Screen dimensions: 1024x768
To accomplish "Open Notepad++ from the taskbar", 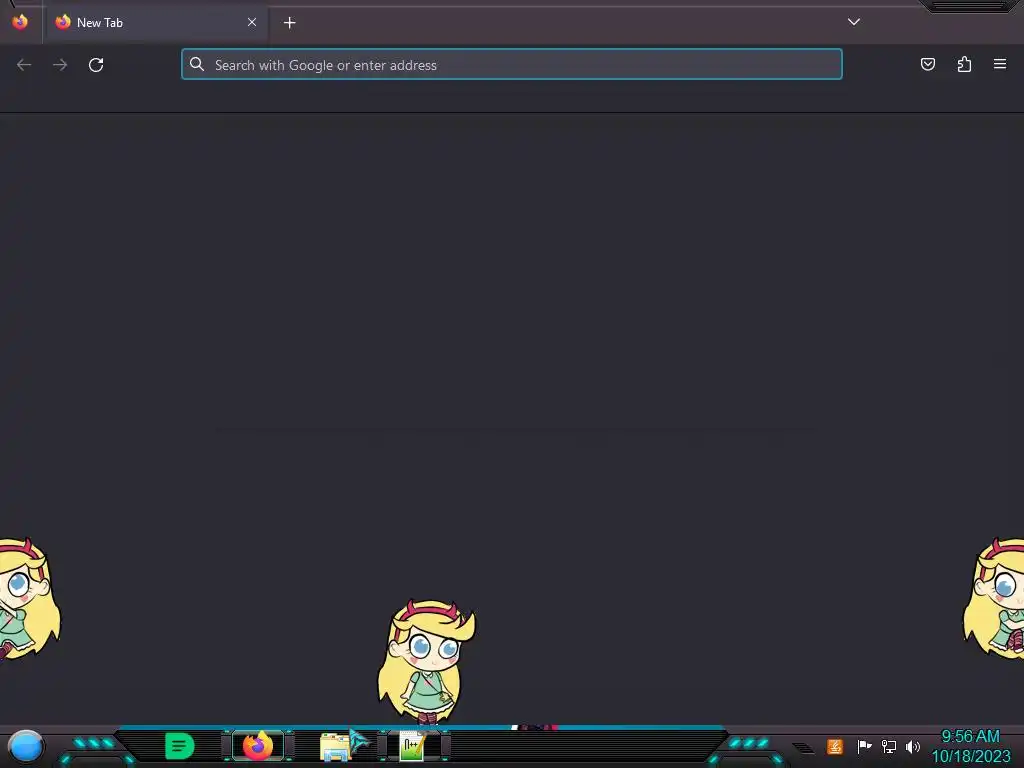I will (x=413, y=746).
